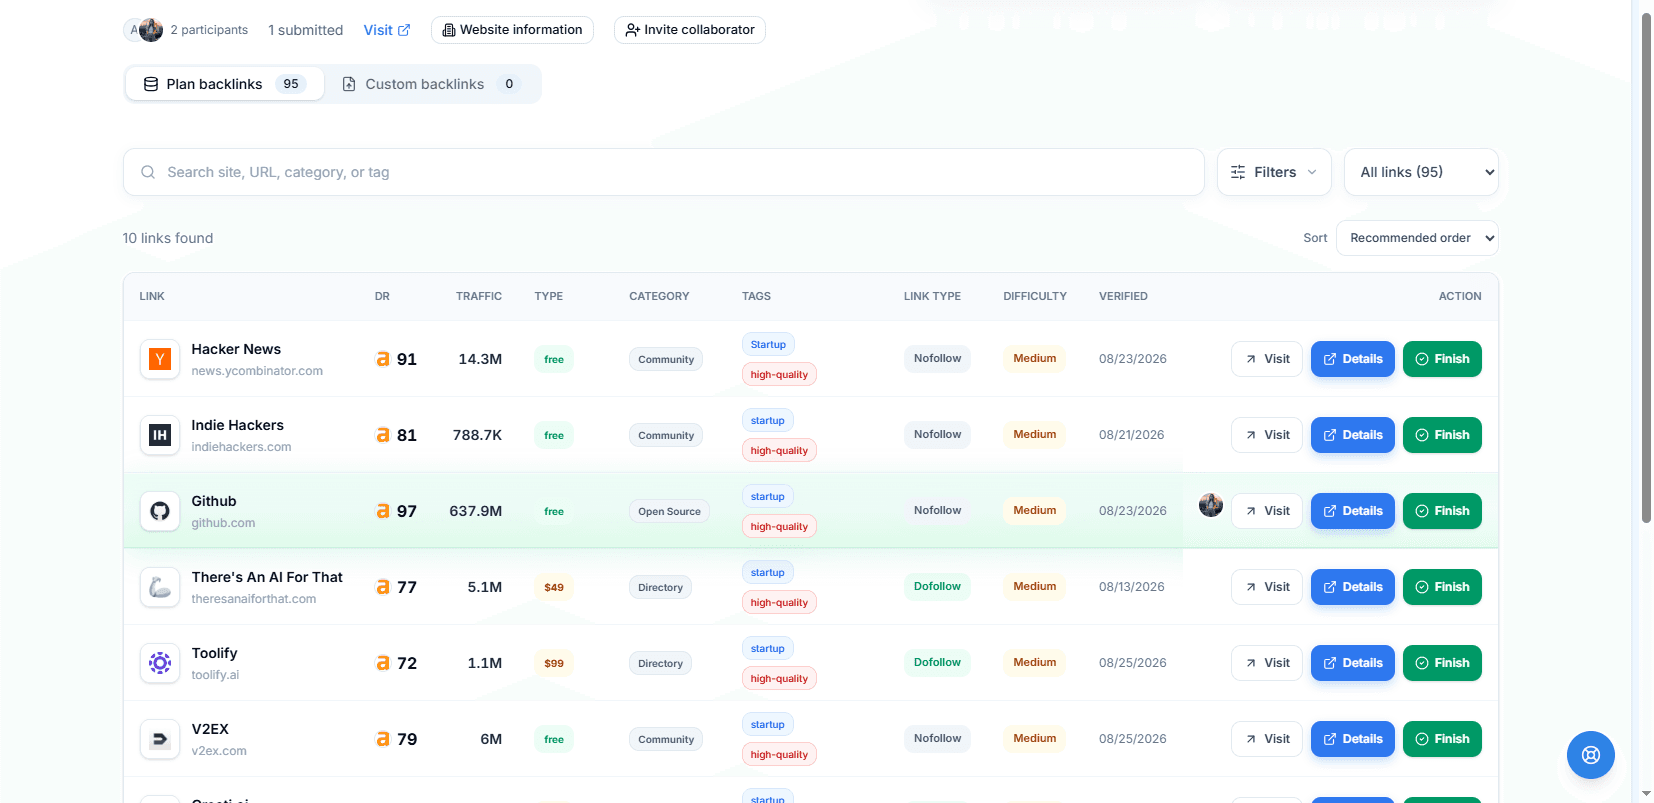
Task: Click the Ahrefs DR icon for V2EX
Action: (382, 739)
